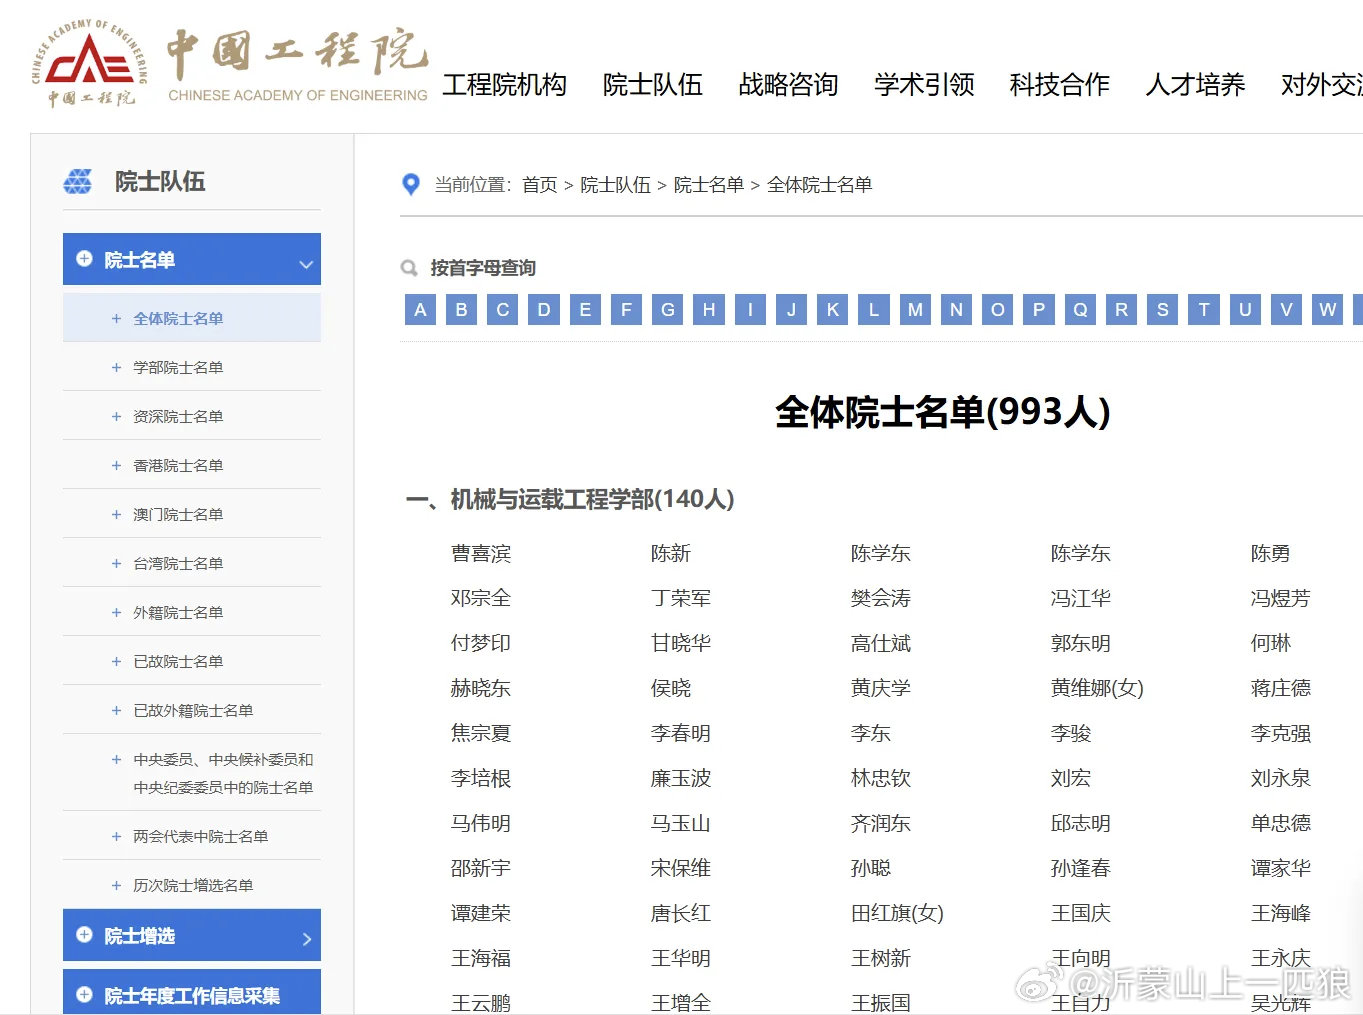Select the letter Q filter button
This screenshot has width=1363, height=1015.
coord(1080,309)
